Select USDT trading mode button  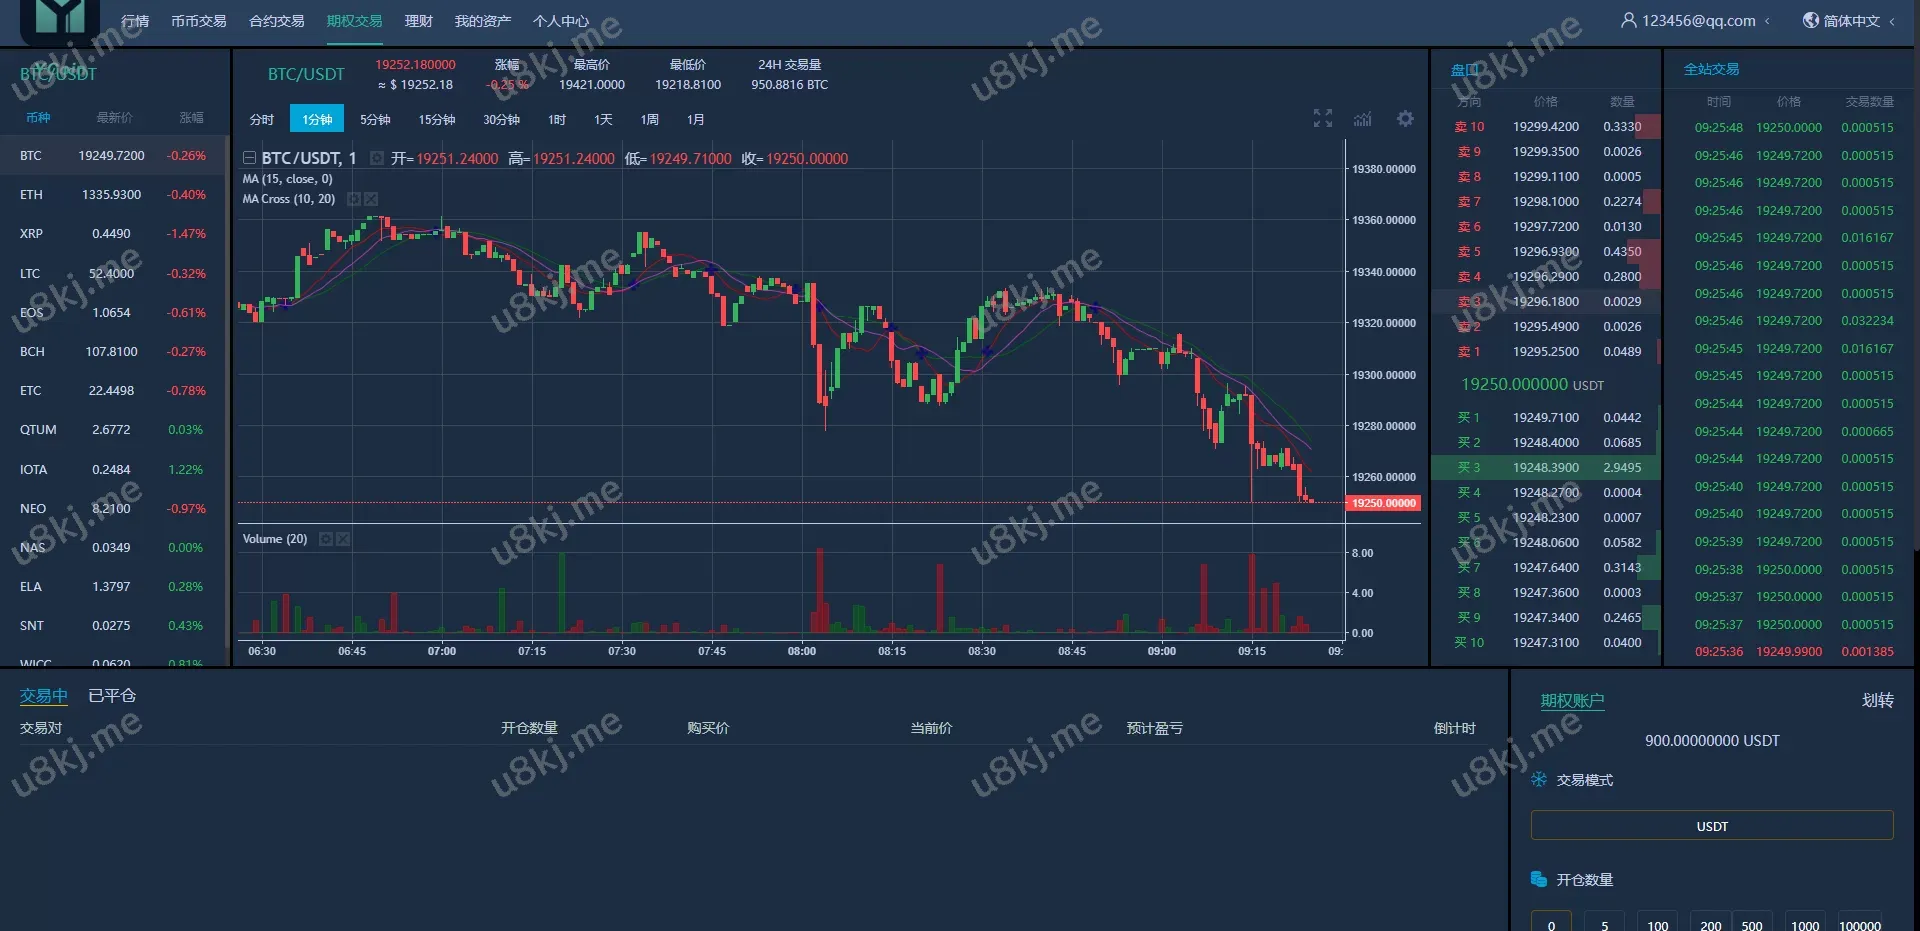click(1711, 826)
